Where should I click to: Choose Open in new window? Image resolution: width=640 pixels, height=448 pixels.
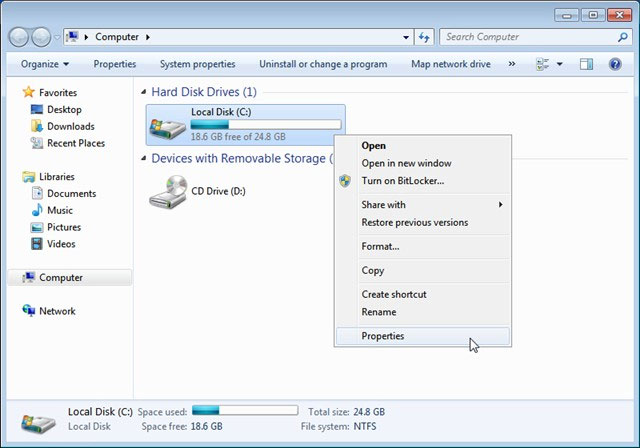tap(423, 163)
